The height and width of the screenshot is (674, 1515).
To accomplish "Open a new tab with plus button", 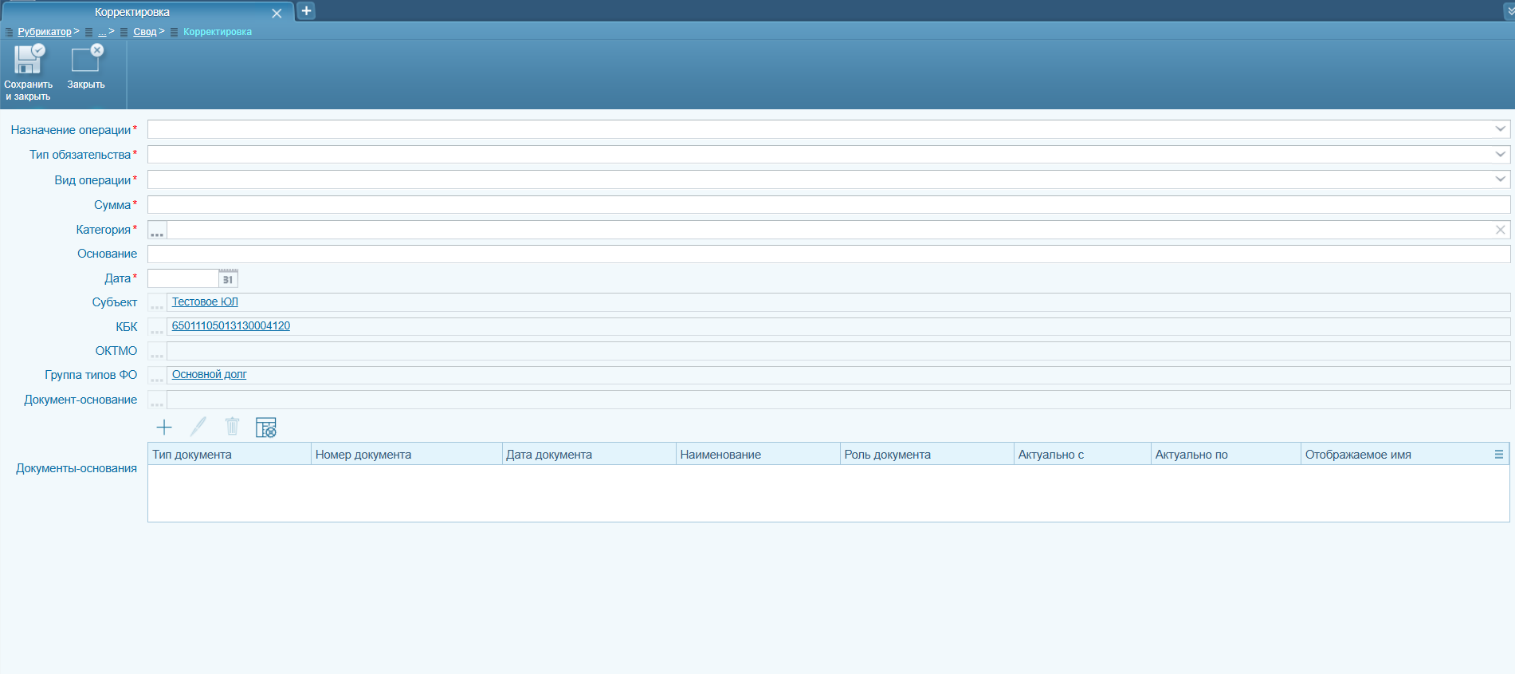I will (307, 10).
